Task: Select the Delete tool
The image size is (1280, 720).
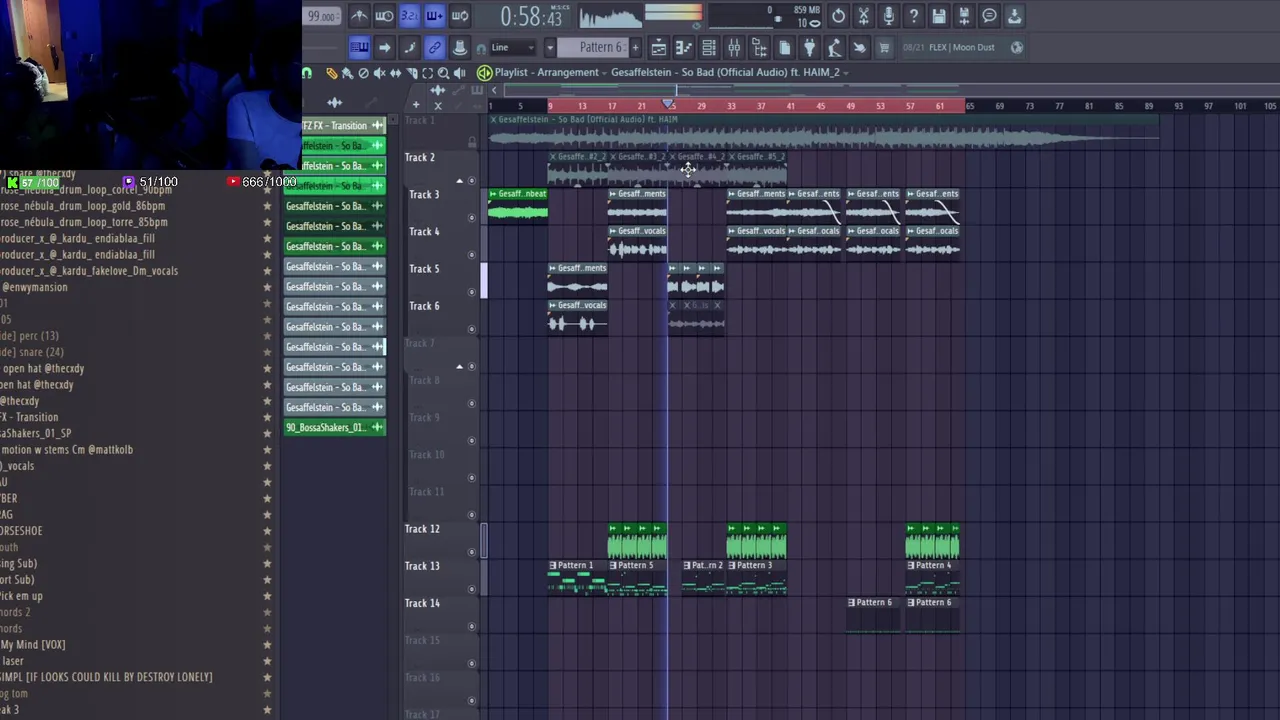Action: (364, 72)
